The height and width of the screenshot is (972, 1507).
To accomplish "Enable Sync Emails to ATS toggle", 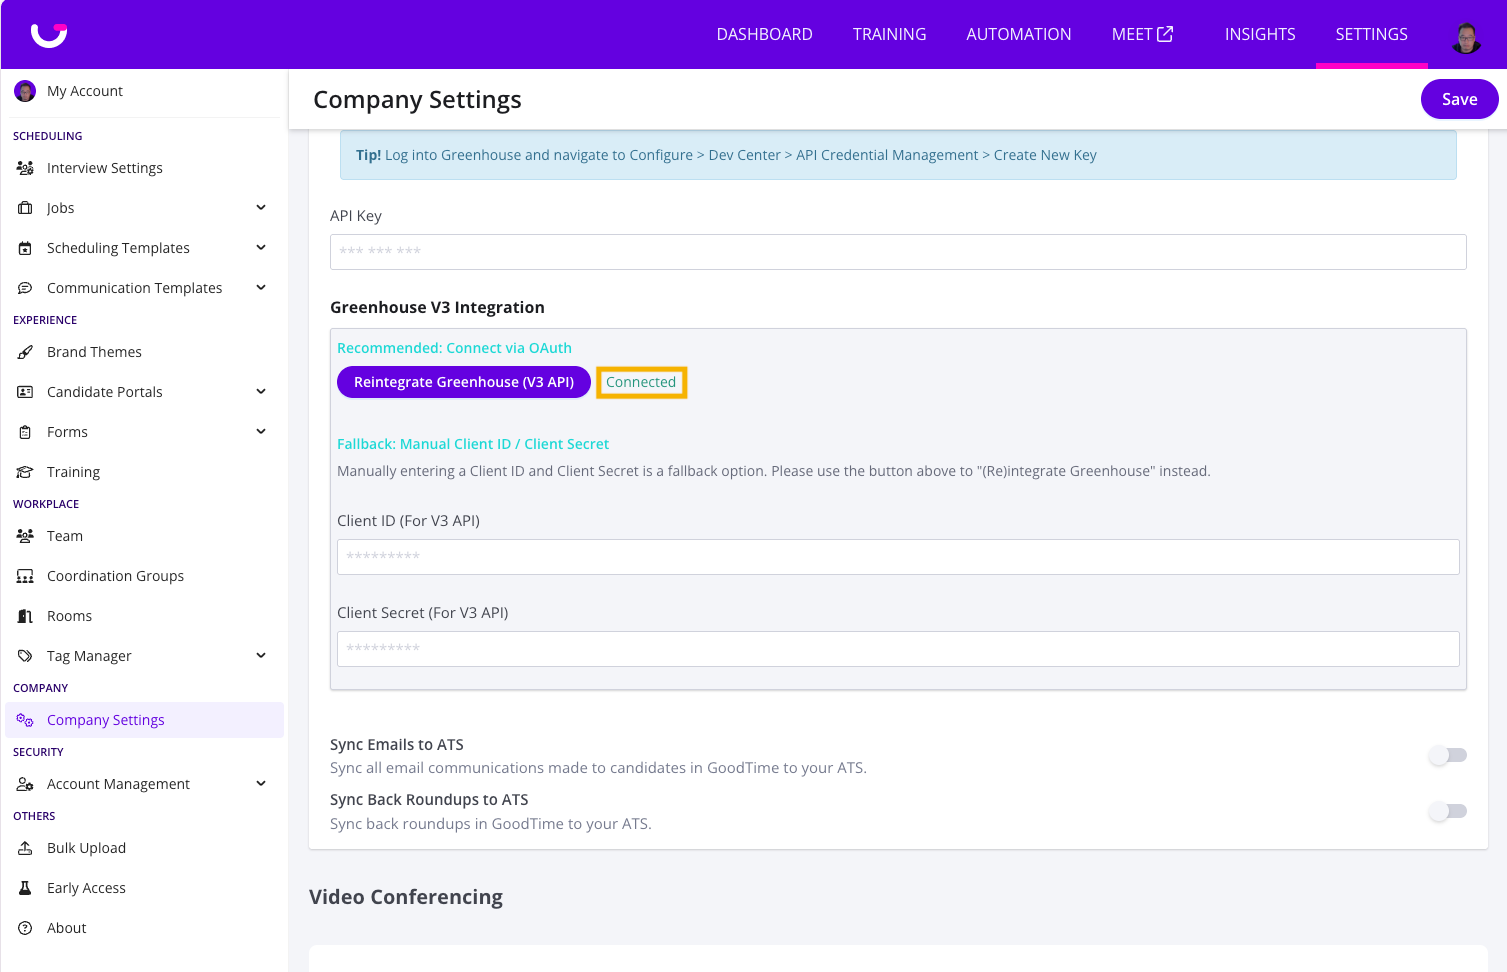I will [1448, 755].
